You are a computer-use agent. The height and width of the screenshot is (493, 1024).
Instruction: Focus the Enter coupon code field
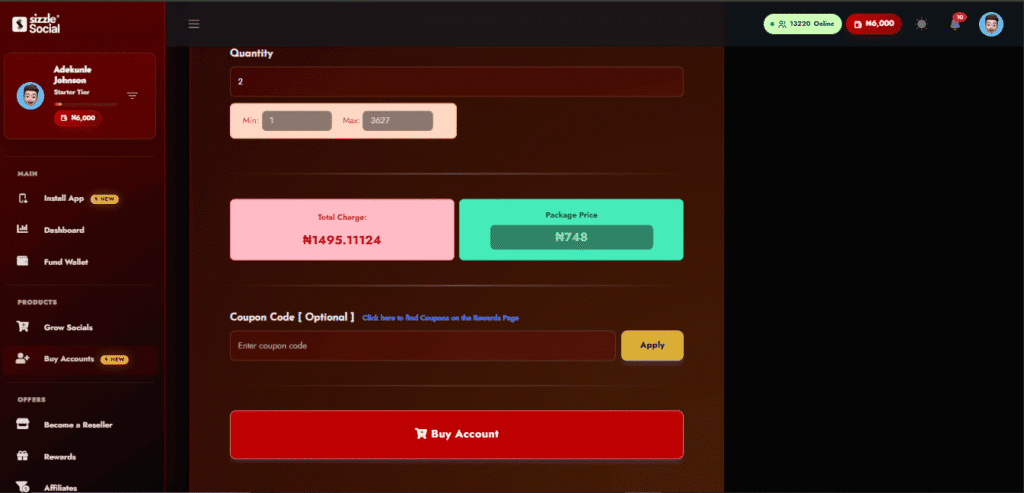[x=423, y=345]
